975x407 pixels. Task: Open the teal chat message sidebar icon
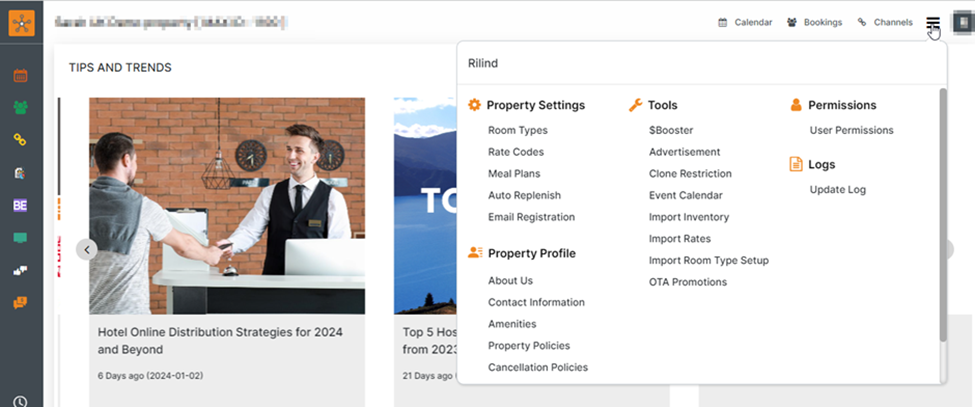click(20, 238)
